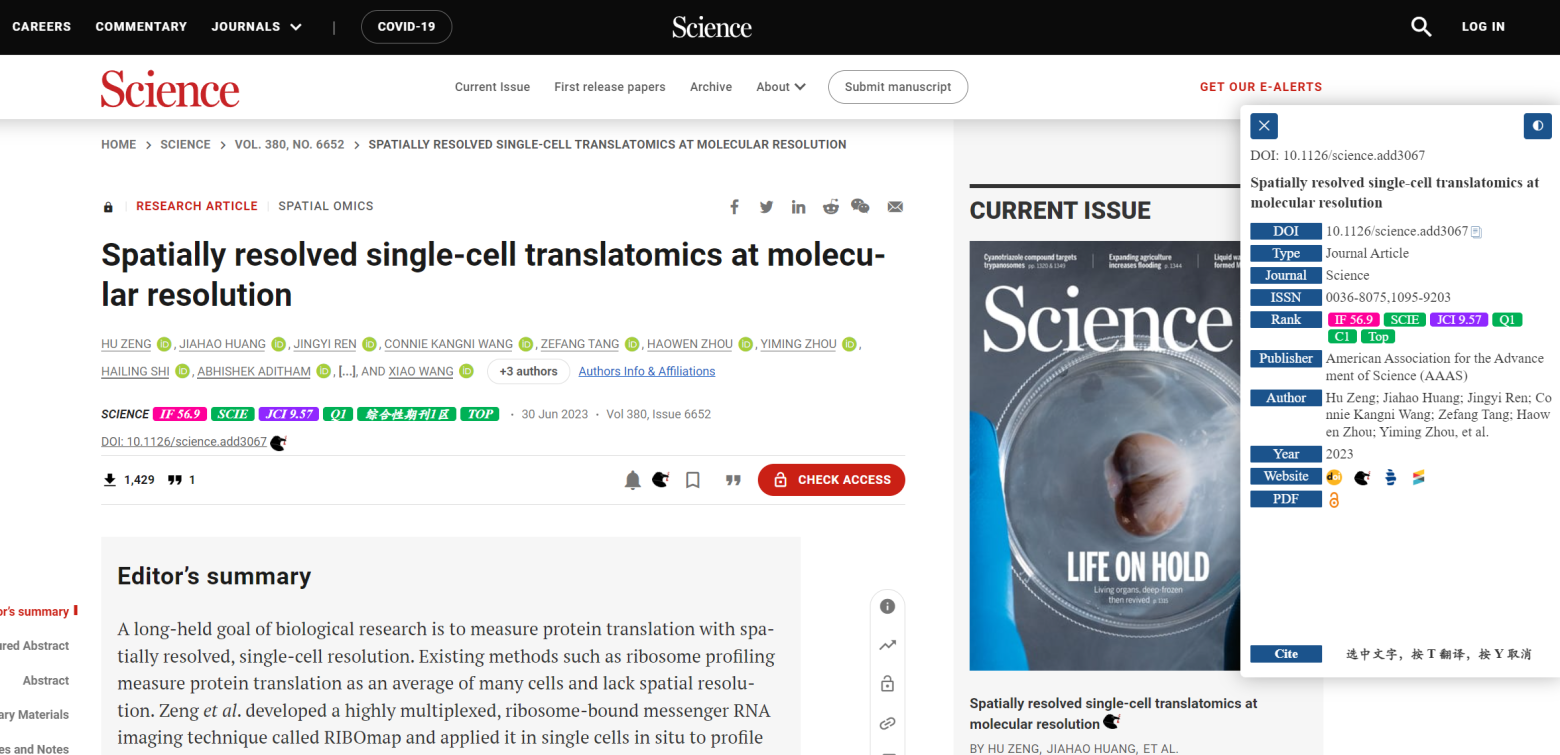Bookmark this article

(x=692, y=480)
